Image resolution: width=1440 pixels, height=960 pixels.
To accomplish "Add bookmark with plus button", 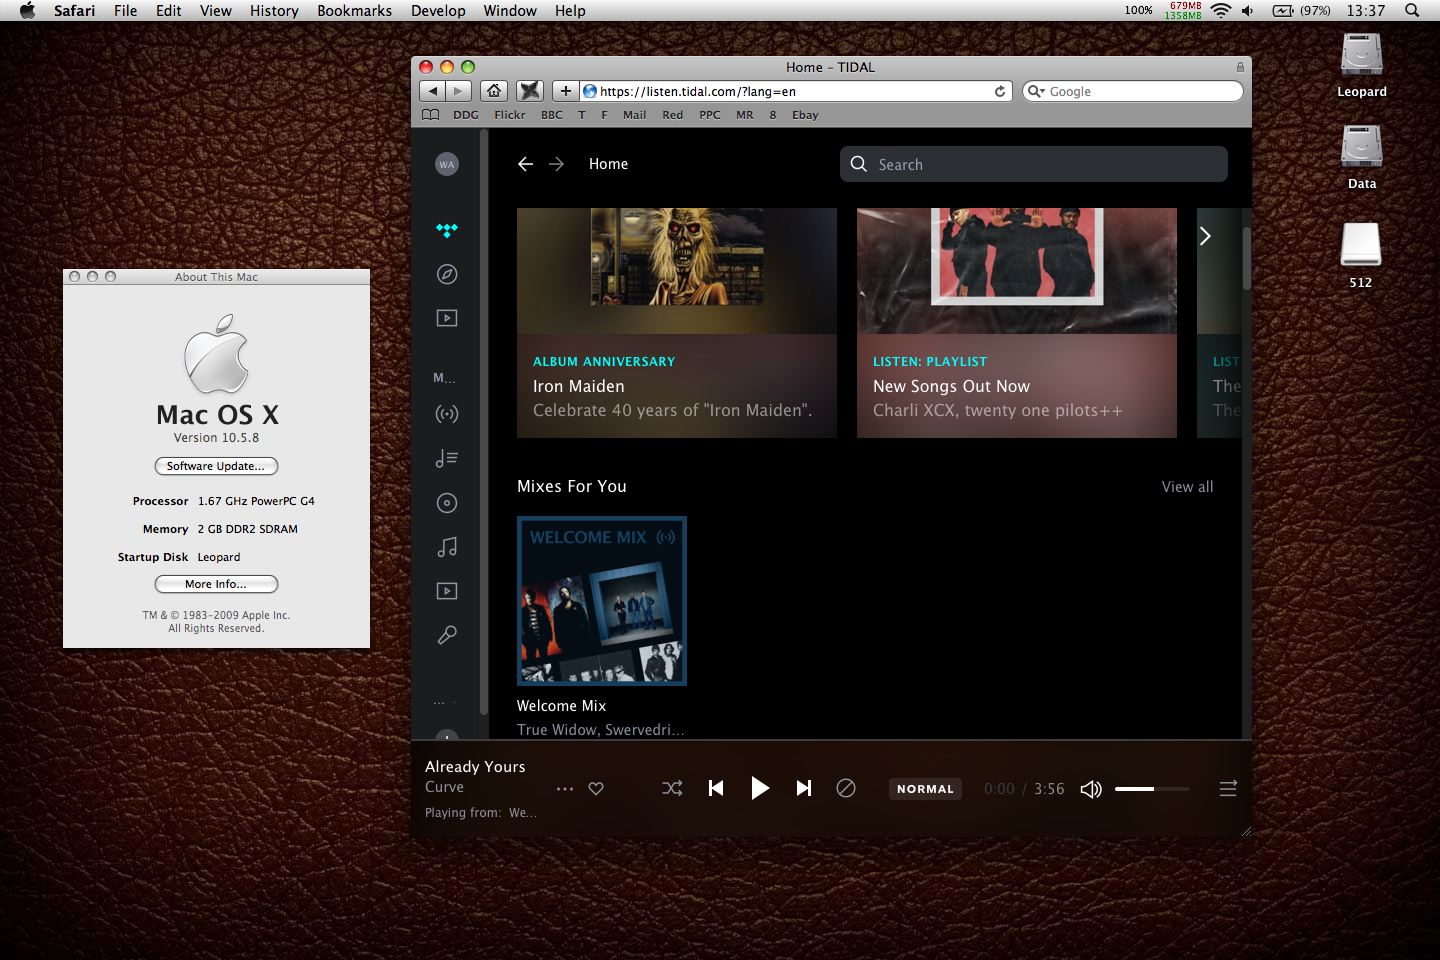I will (565, 91).
